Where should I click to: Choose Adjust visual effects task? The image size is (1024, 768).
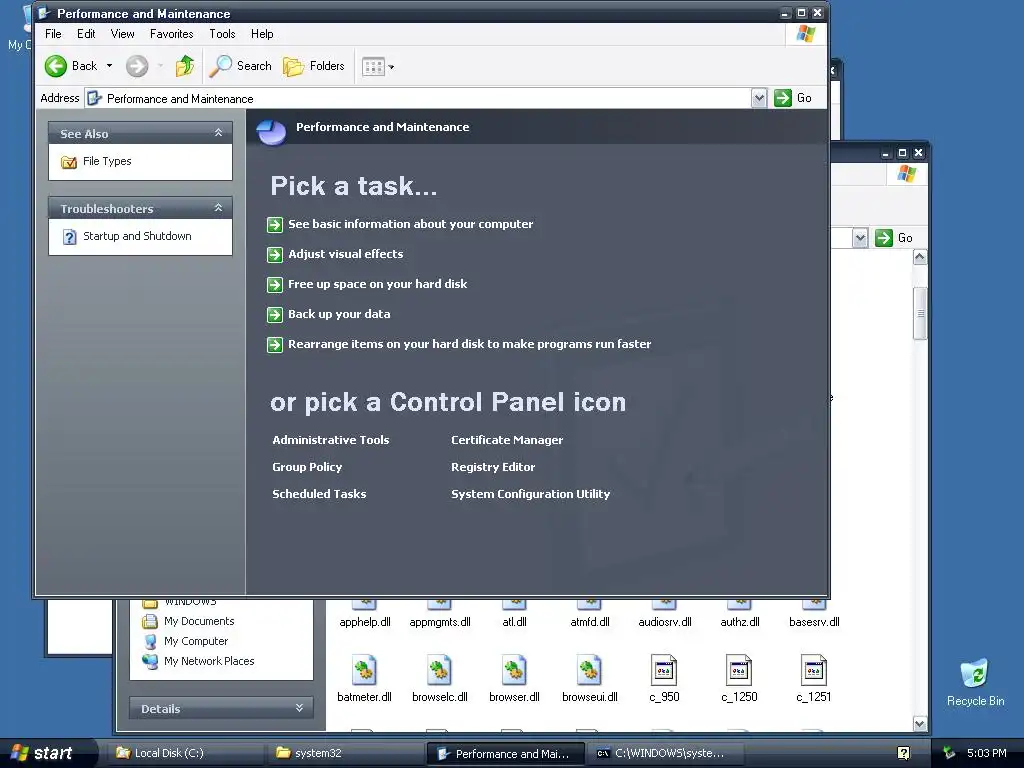coord(345,254)
